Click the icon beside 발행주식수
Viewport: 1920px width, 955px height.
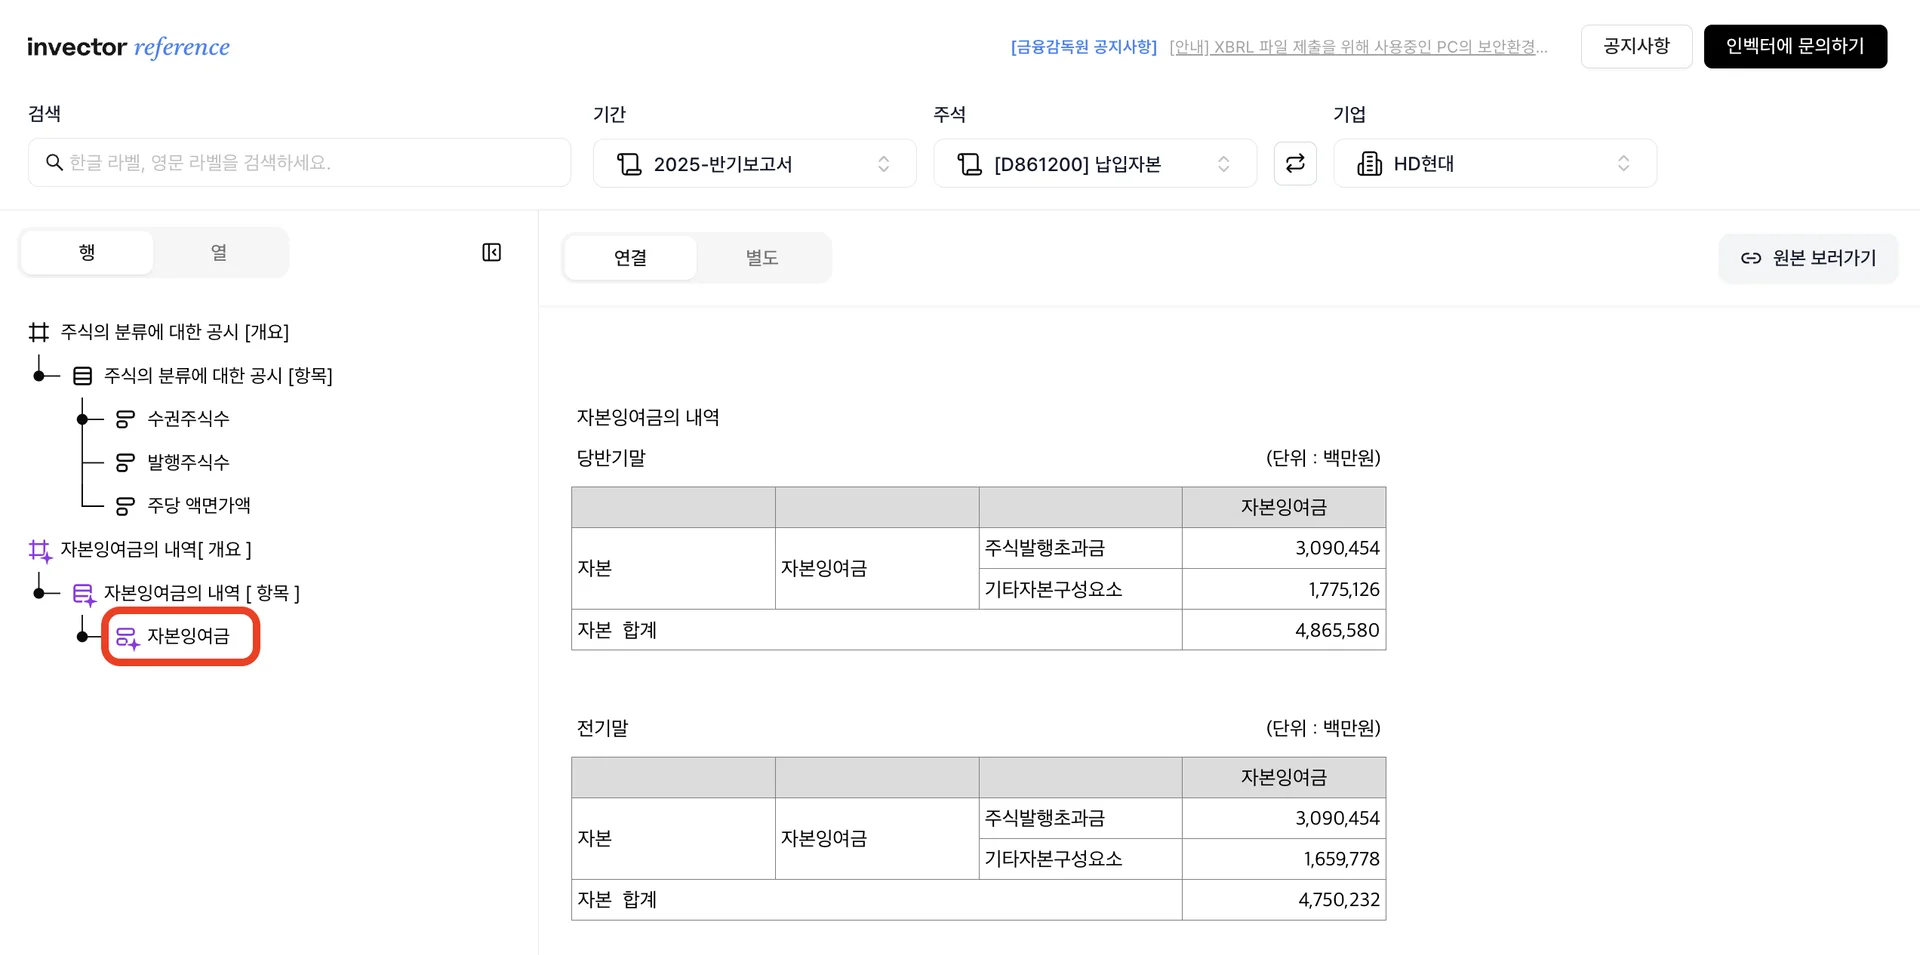tap(125, 462)
